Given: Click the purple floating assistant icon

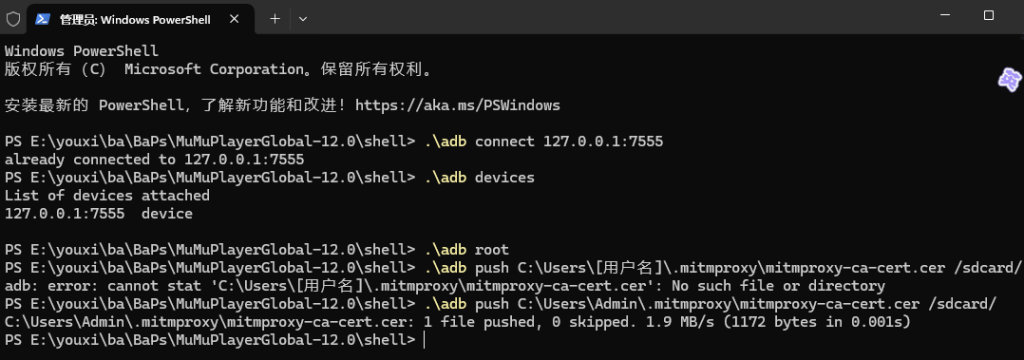Looking at the screenshot, I should click(x=1010, y=80).
